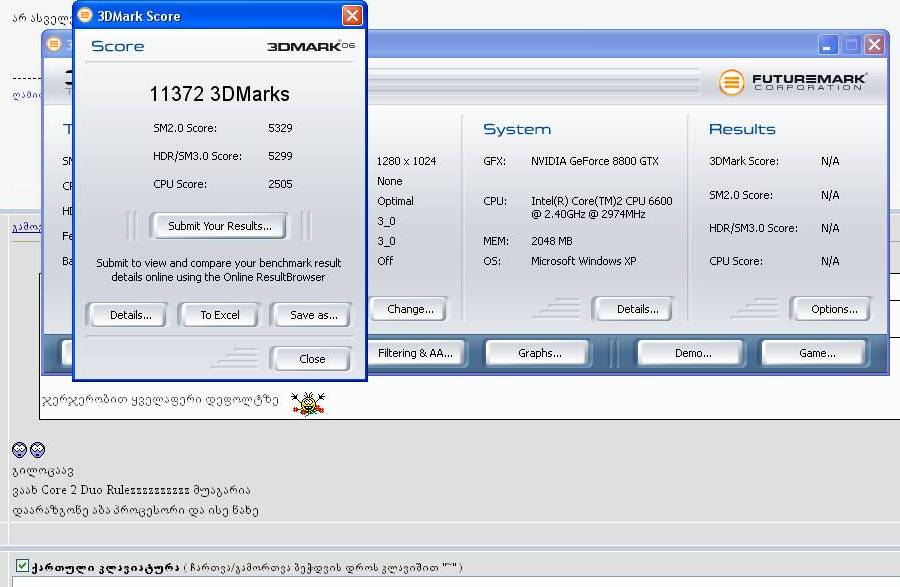Click the right blue wide-eyed emoticon

(x=37, y=449)
